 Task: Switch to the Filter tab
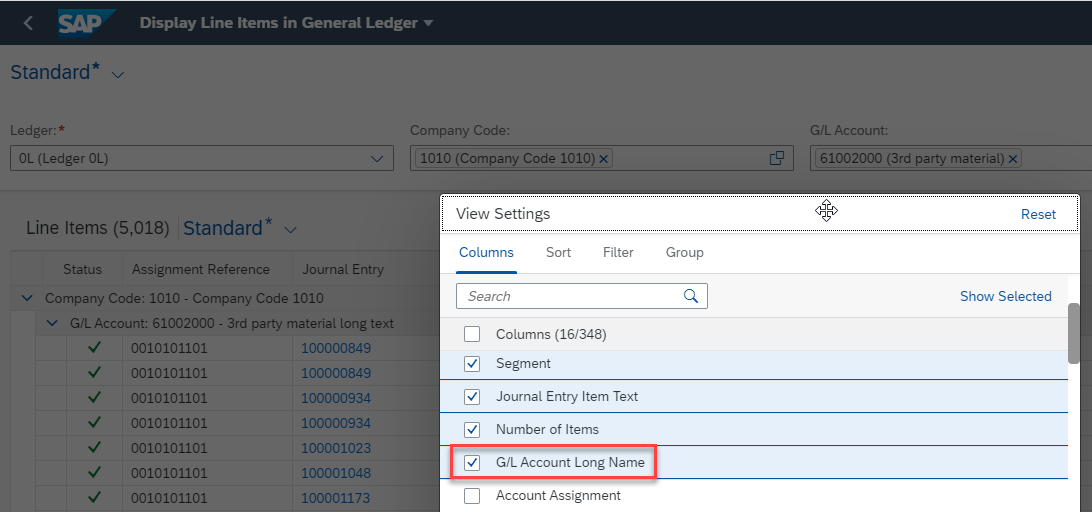tap(618, 252)
